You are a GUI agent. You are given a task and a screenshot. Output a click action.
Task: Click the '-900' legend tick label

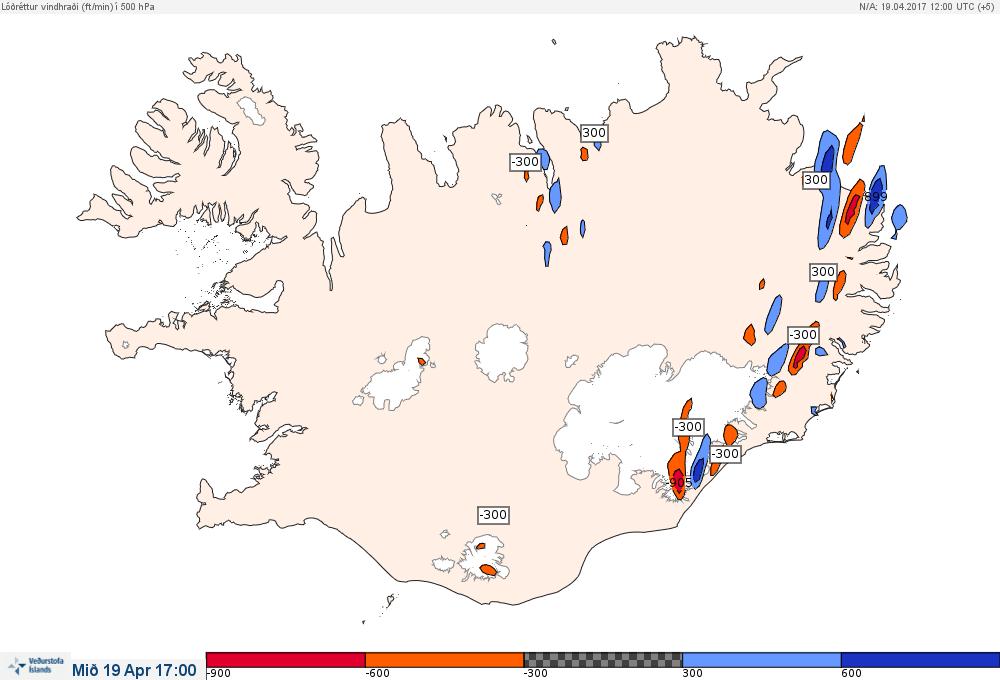pyautogui.click(x=219, y=674)
